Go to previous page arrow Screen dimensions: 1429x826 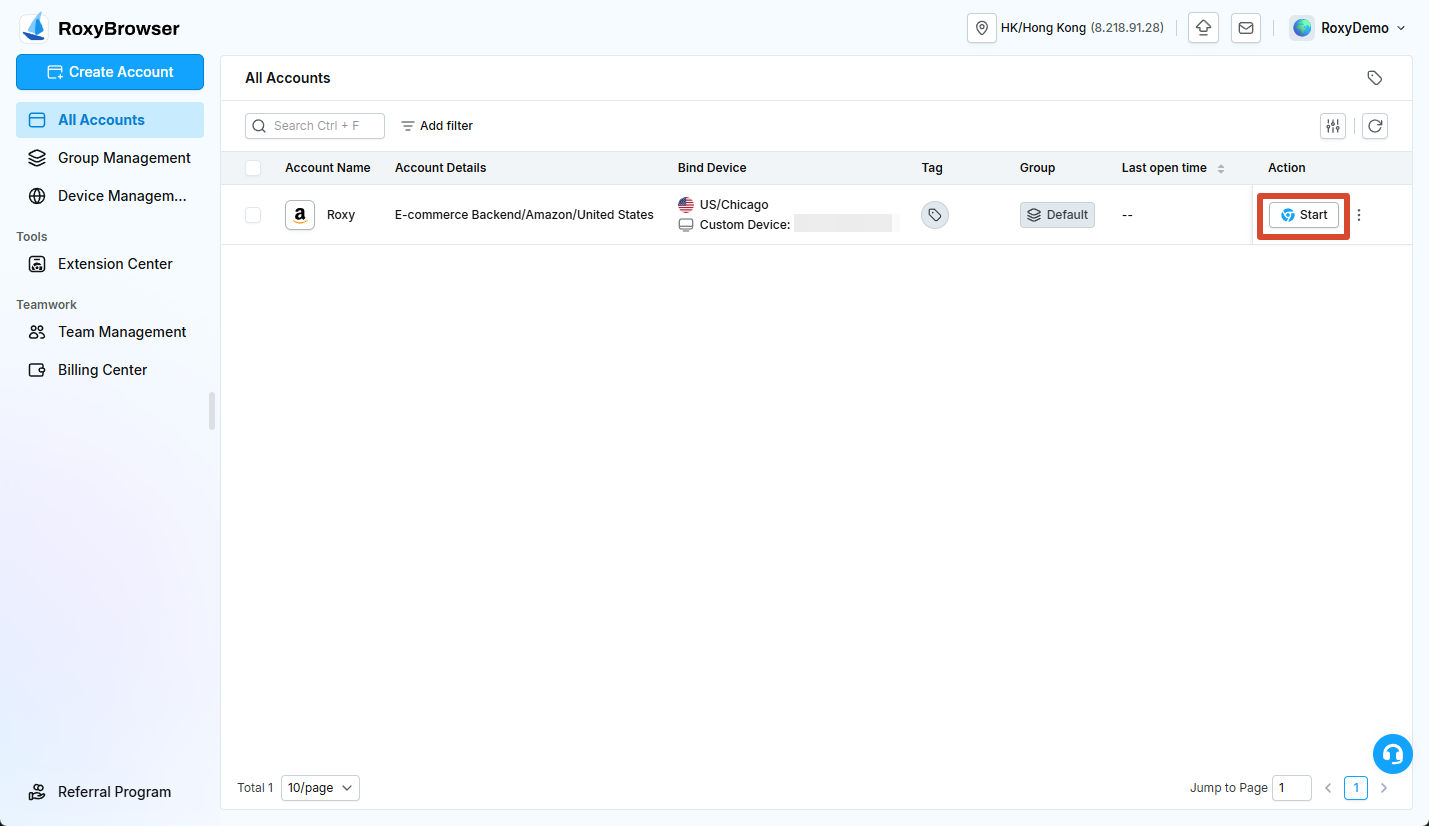click(x=1328, y=788)
